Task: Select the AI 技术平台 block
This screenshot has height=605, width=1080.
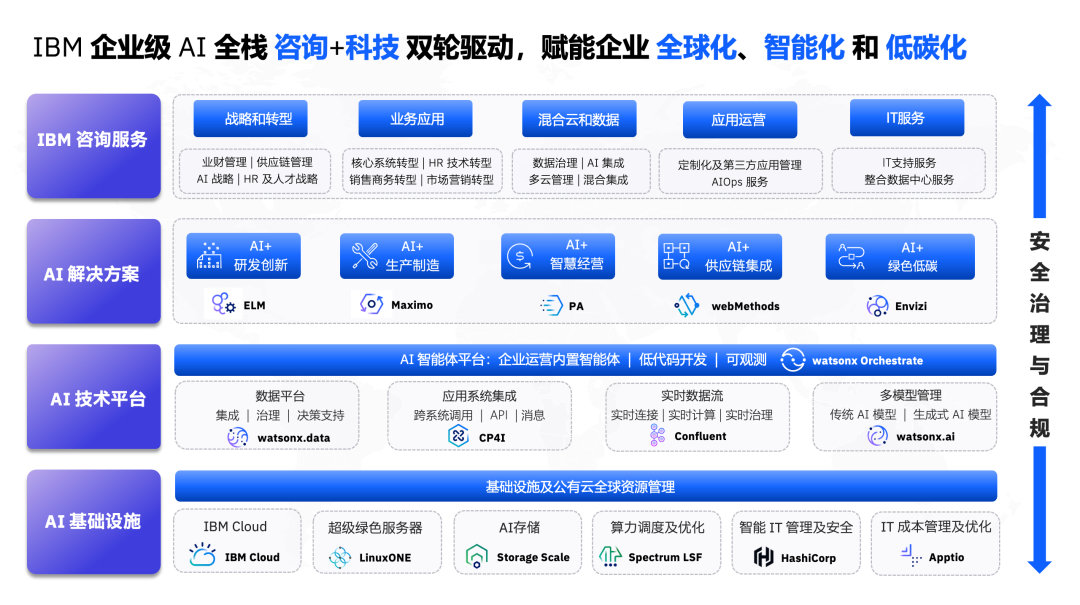Action: click(x=94, y=397)
